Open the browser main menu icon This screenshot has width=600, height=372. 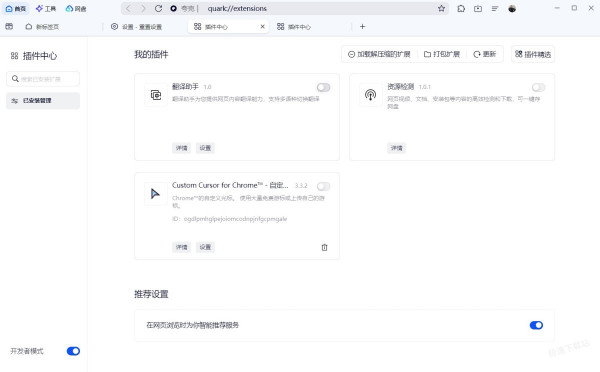coord(495,8)
